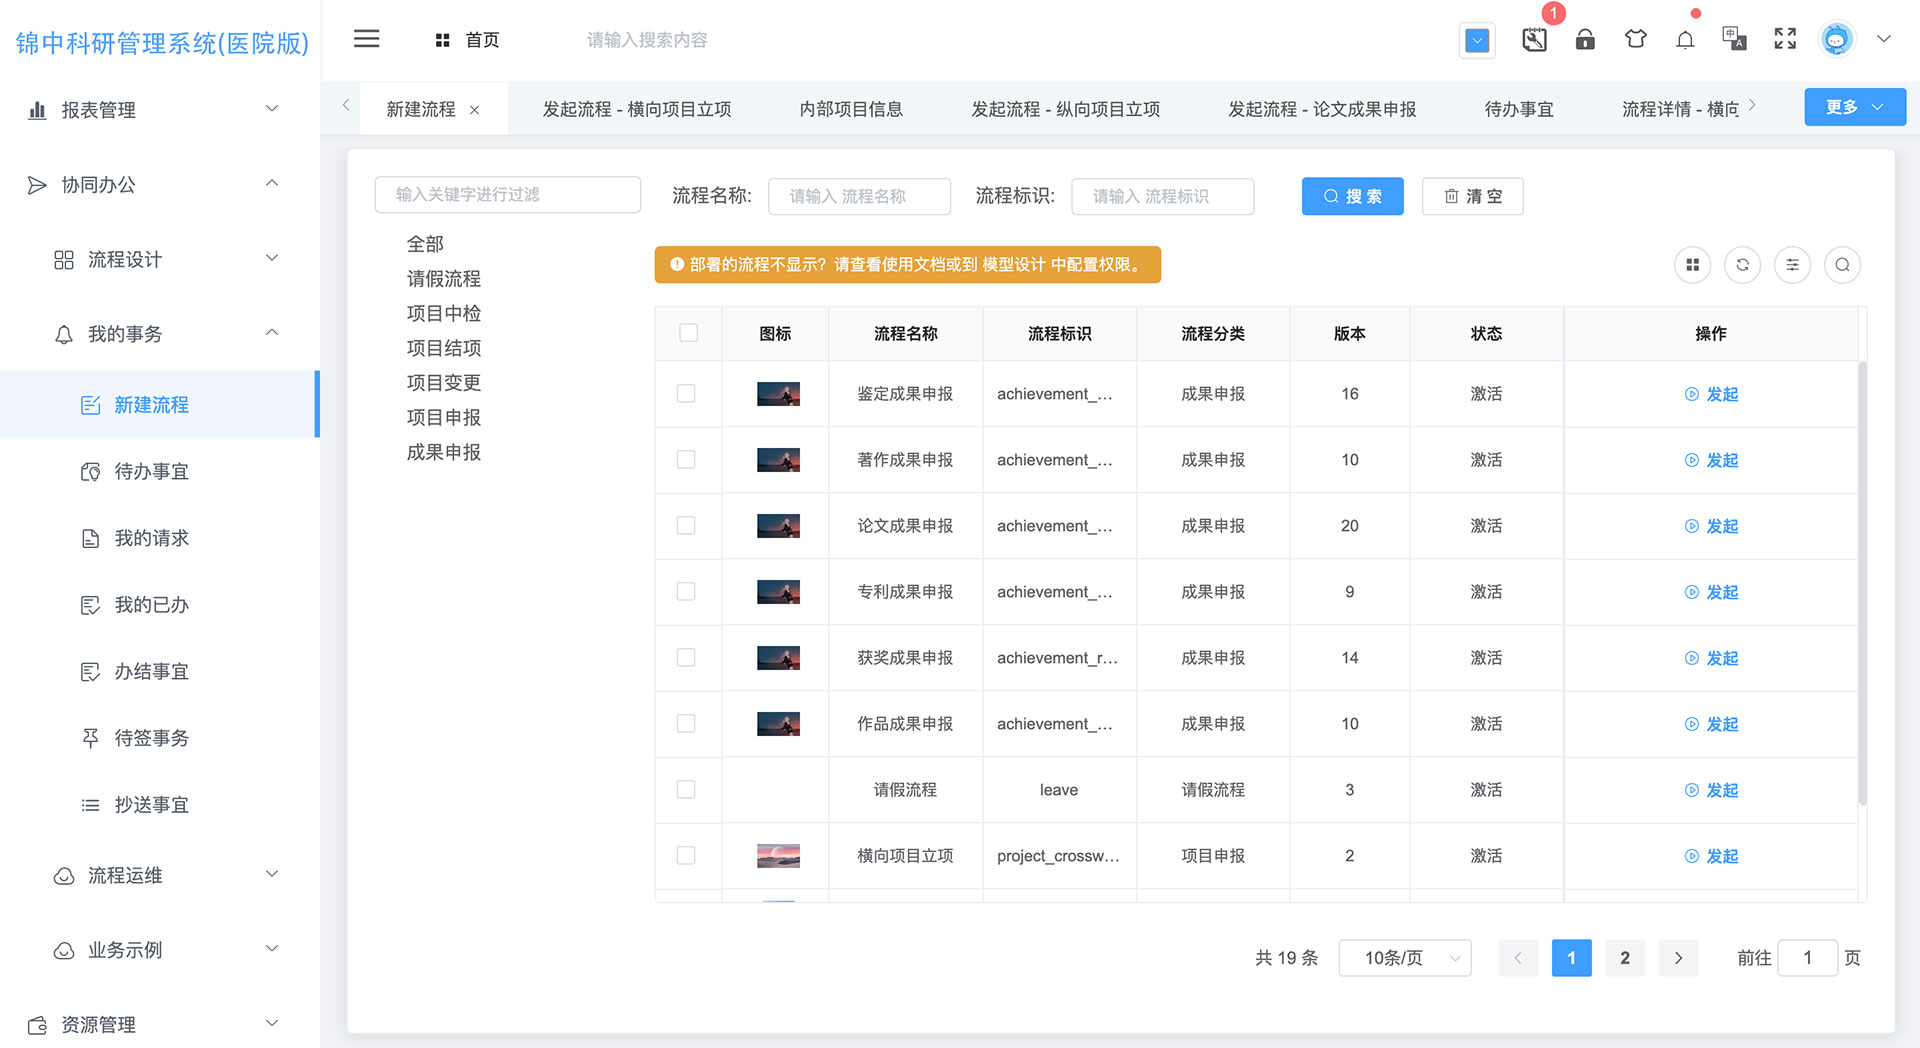Click the table refresh icon
This screenshot has width=1920, height=1048.
[x=1742, y=265]
